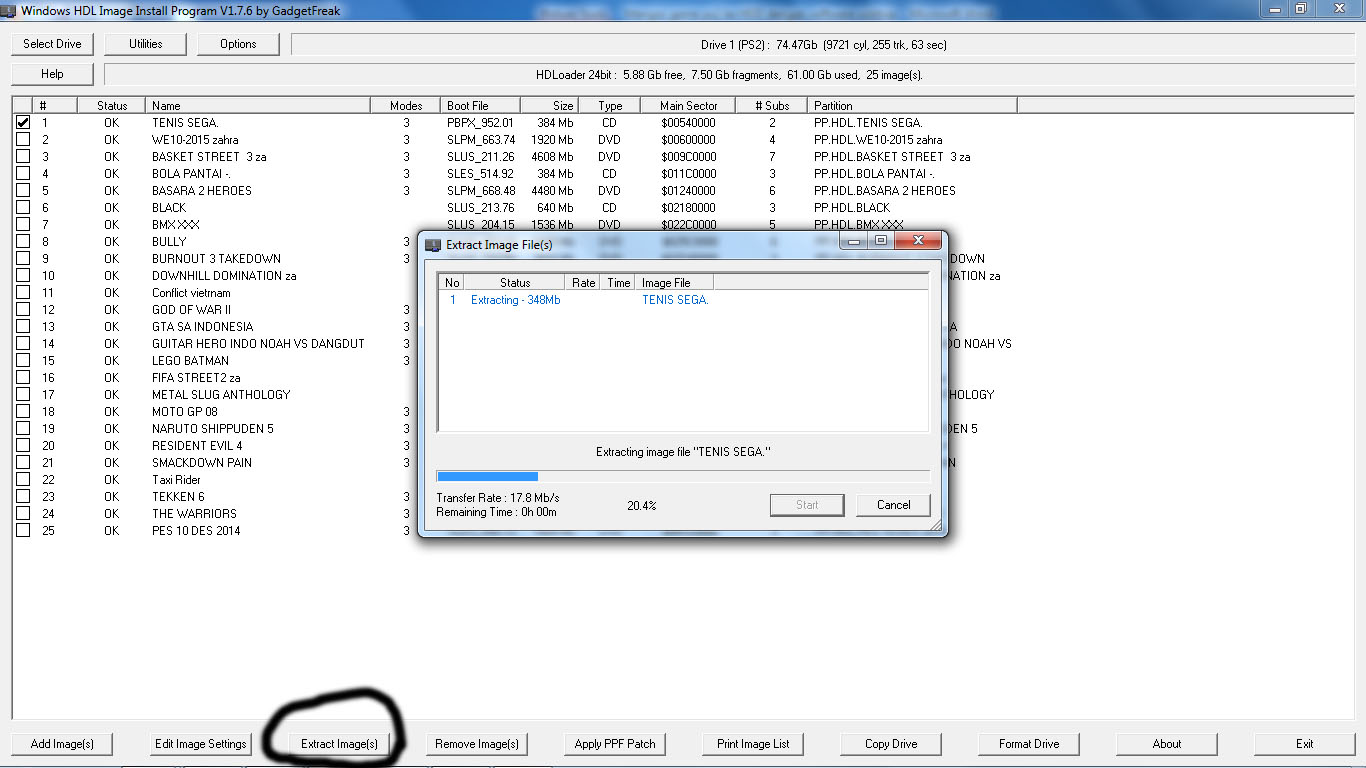Check the checkbox for BULLY
Screen dimensions: 1366x768
23,241
